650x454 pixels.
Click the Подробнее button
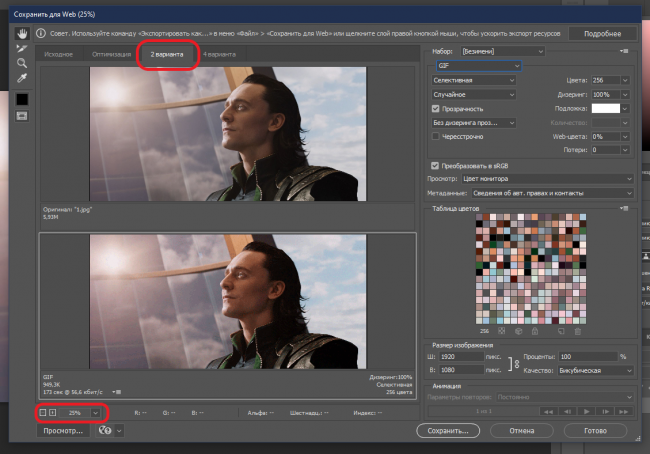[x=602, y=34]
